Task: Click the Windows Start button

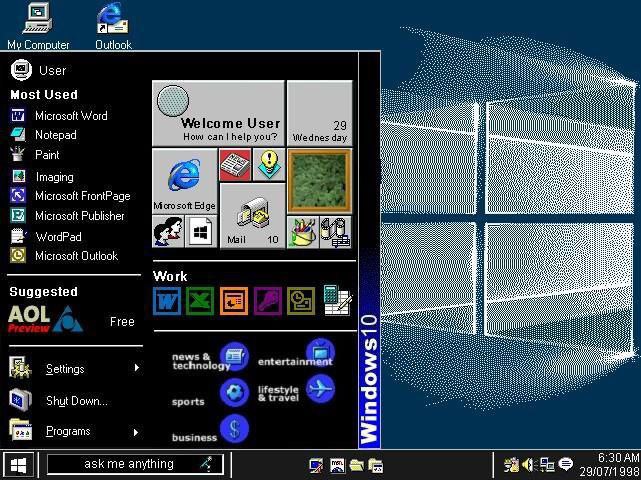Action: tap(18, 465)
